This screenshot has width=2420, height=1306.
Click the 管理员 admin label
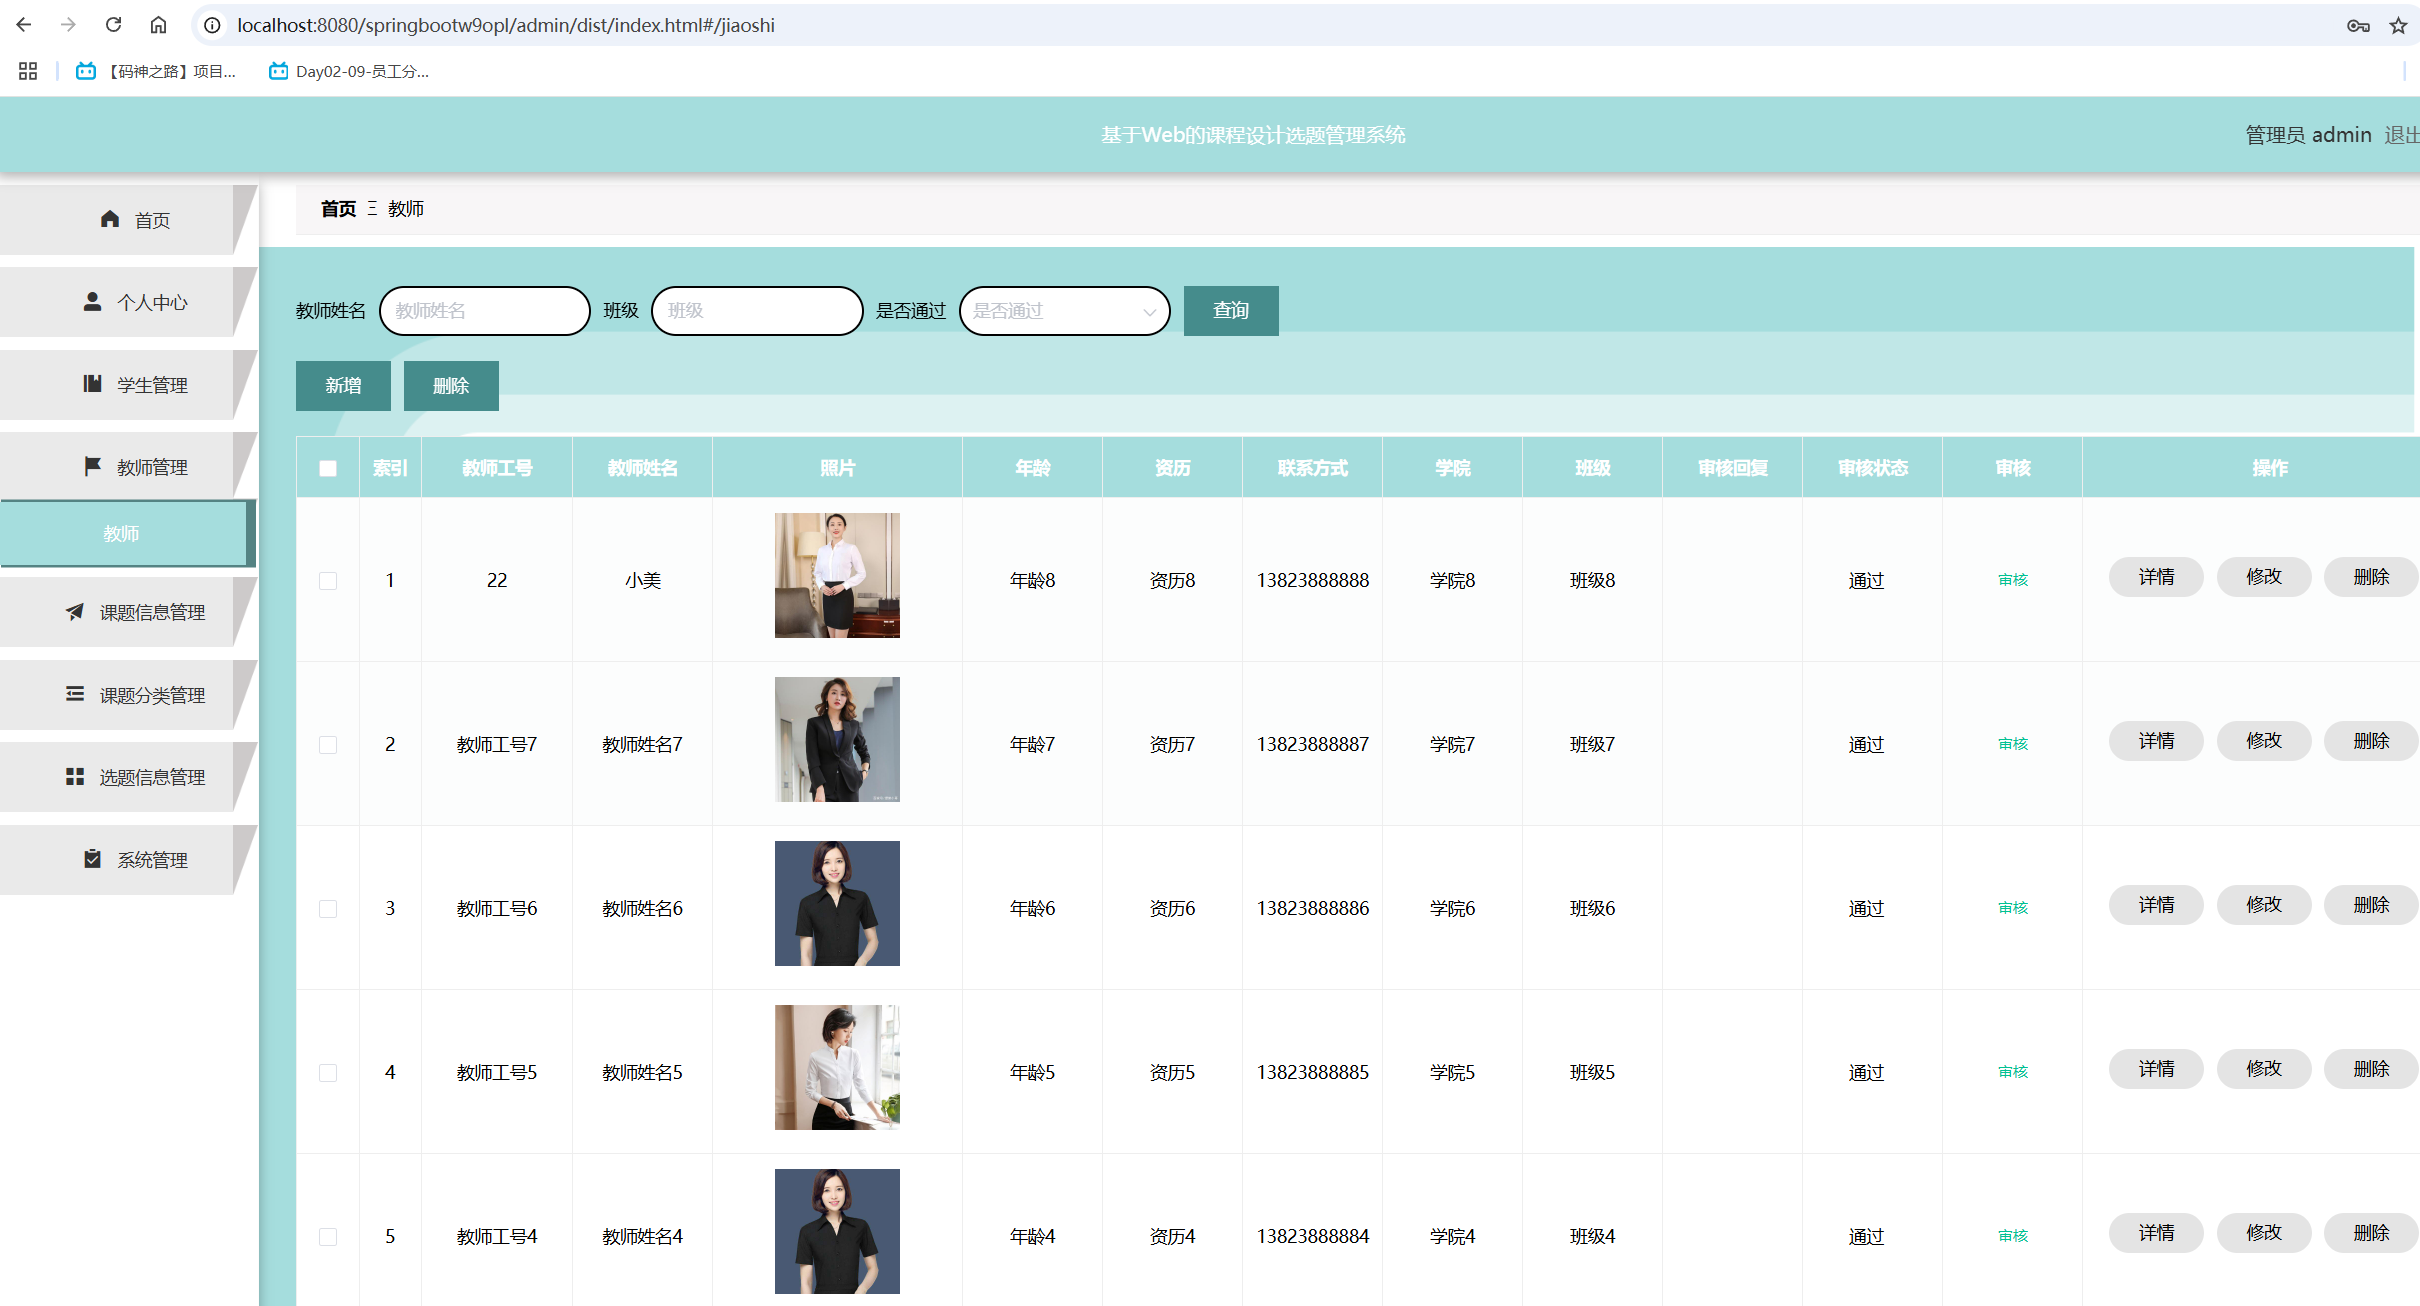[2308, 135]
